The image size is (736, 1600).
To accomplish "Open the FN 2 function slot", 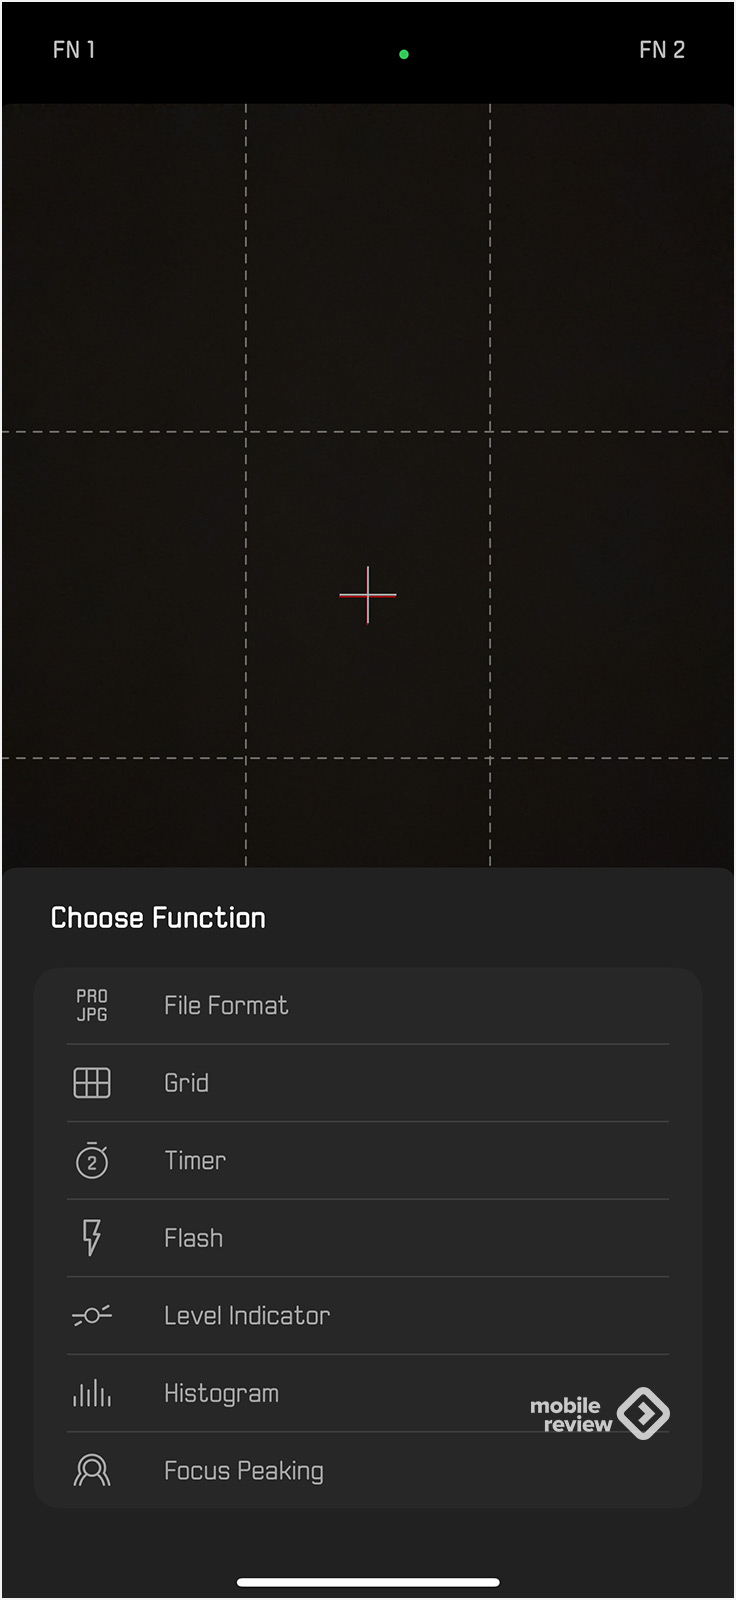I will click(662, 50).
